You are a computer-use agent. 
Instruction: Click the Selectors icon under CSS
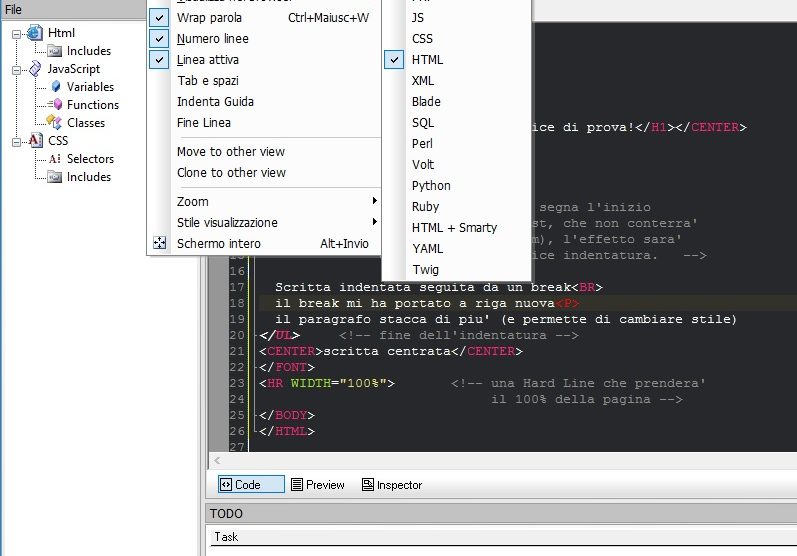point(55,159)
